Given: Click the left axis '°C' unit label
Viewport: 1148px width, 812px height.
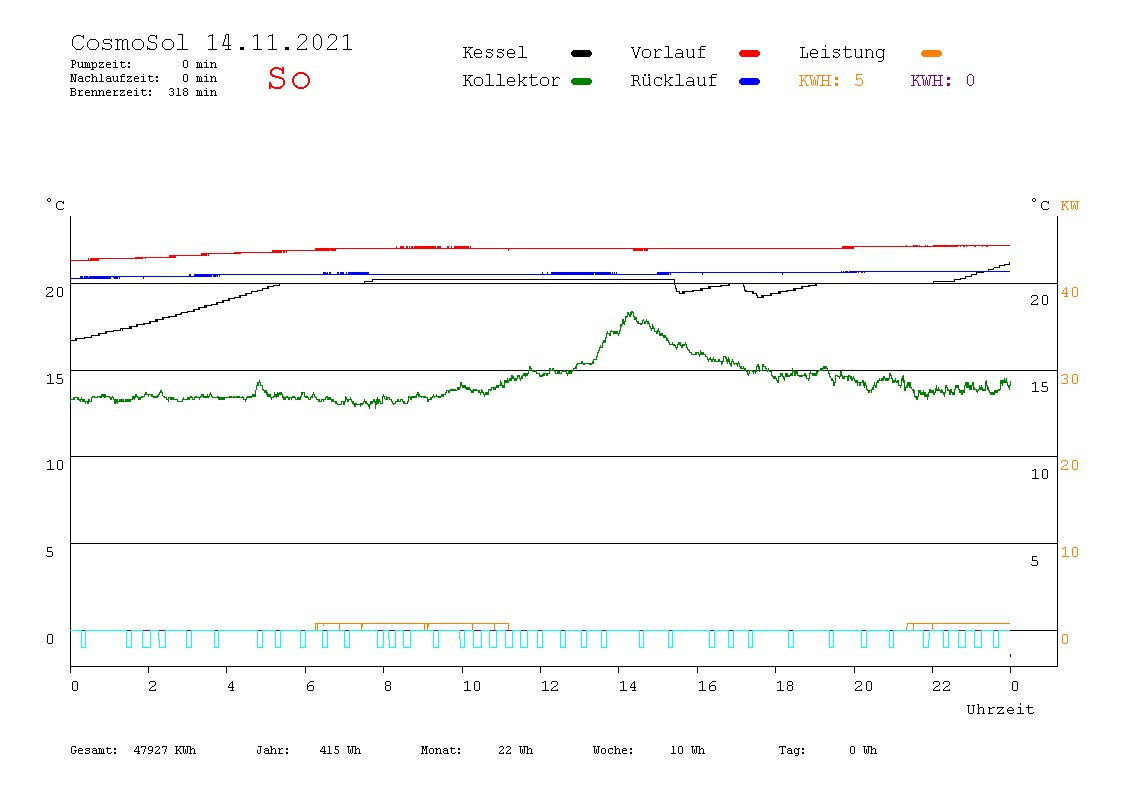Looking at the screenshot, I should (x=56, y=205).
